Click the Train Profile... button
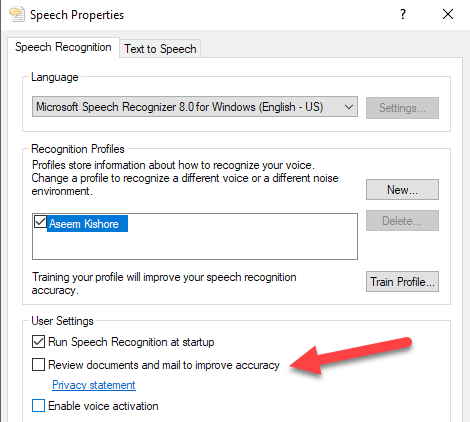Screen dimensions: 470x422 click(x=402, y=282)
